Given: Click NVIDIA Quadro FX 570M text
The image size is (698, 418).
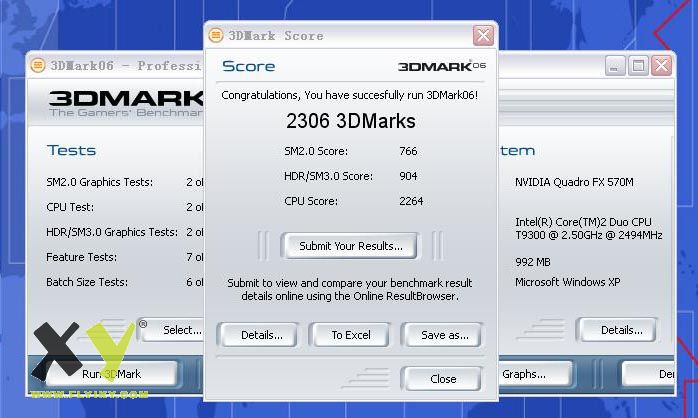Looking at the screenshot, I should [x=574, y=182].
